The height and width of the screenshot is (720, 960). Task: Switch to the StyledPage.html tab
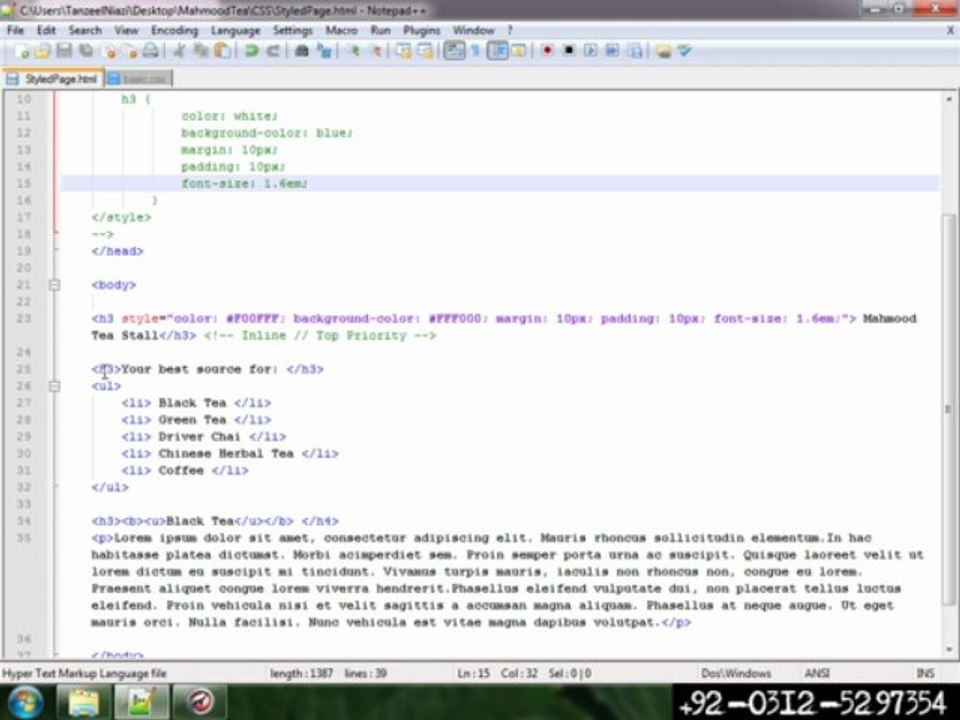click(x=53, y=79)
